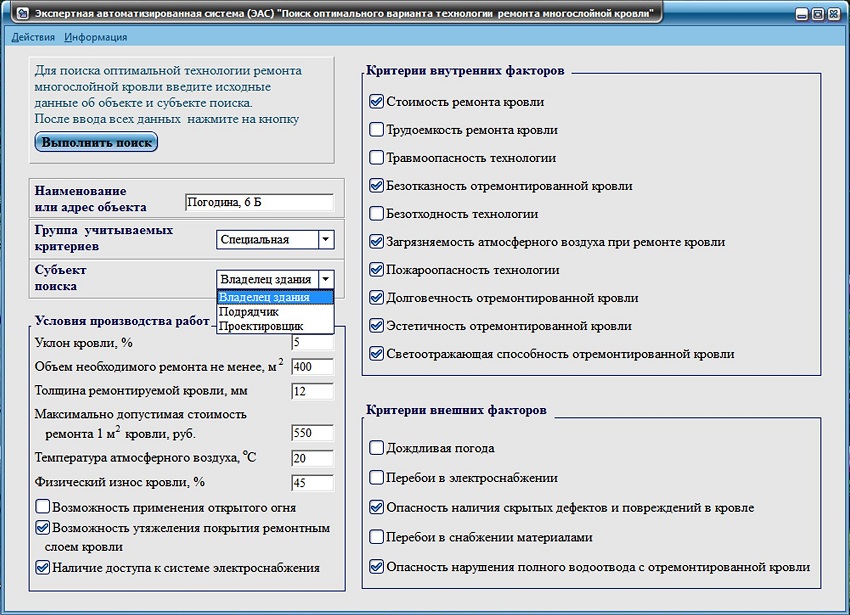This screenshot has height=615, width=850.
Task: Collapse the Субъект поиска dropdown arrow
Action: coord(326,279)
